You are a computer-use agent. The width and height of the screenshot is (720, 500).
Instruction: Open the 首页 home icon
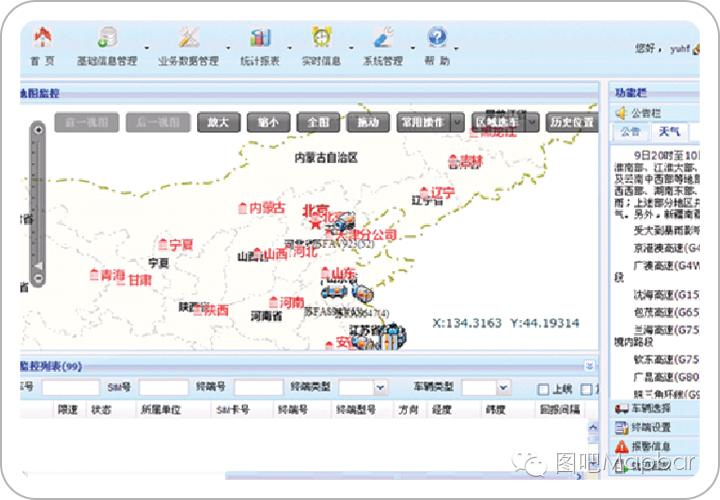click(42, 37)
